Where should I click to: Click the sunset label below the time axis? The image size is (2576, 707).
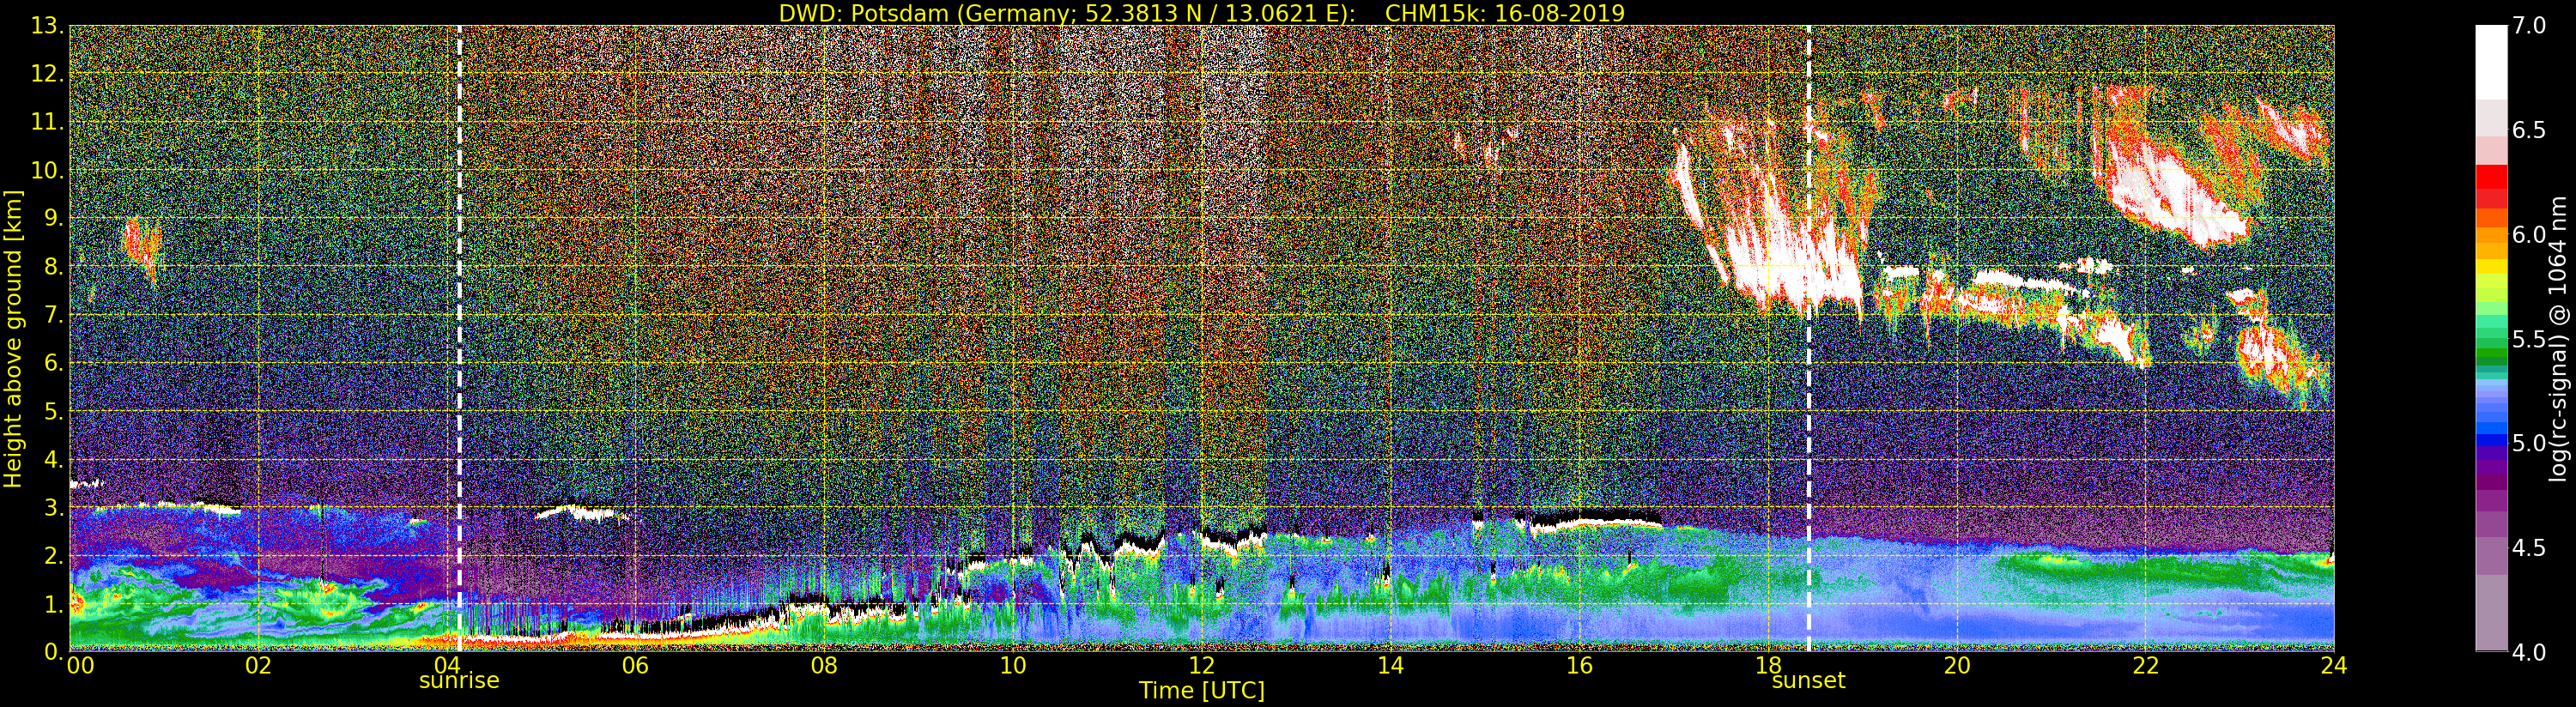click(x=1808, y=681)
